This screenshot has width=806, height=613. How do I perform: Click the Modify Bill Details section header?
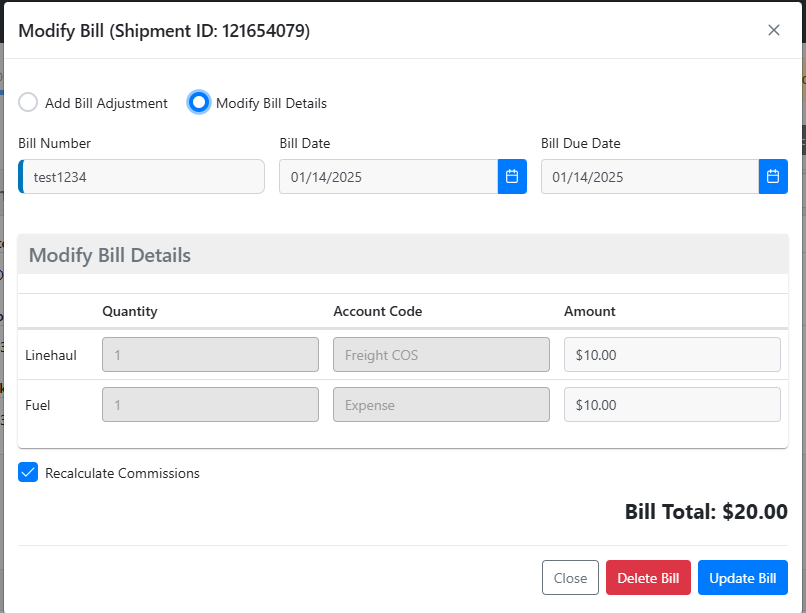tap(110, 255)
